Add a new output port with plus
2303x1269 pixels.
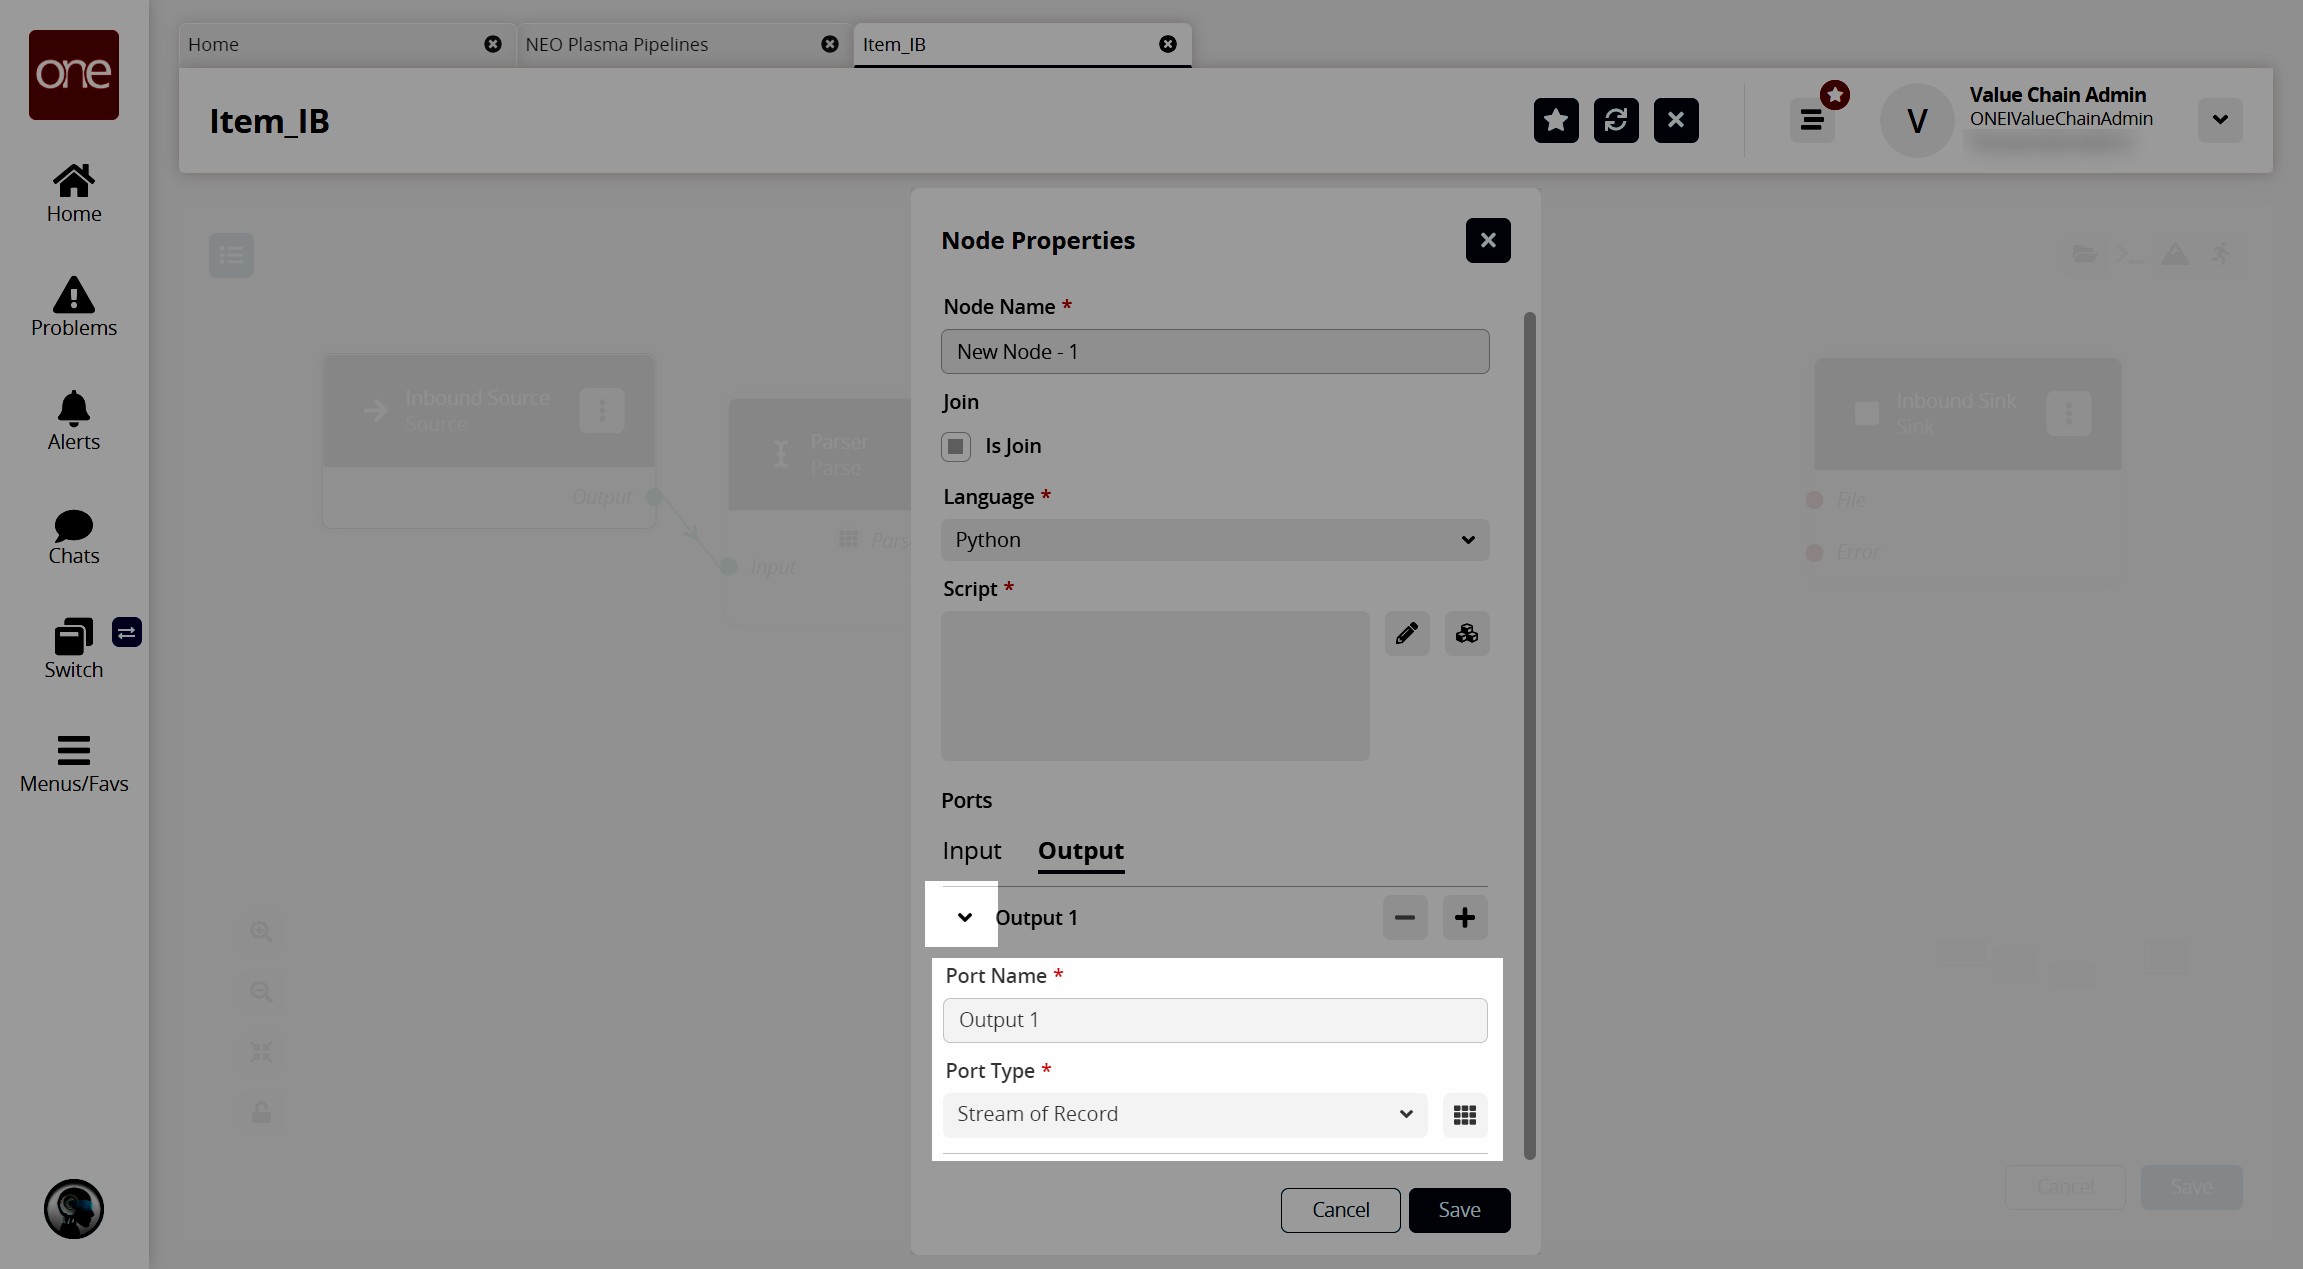(1464, 917)
